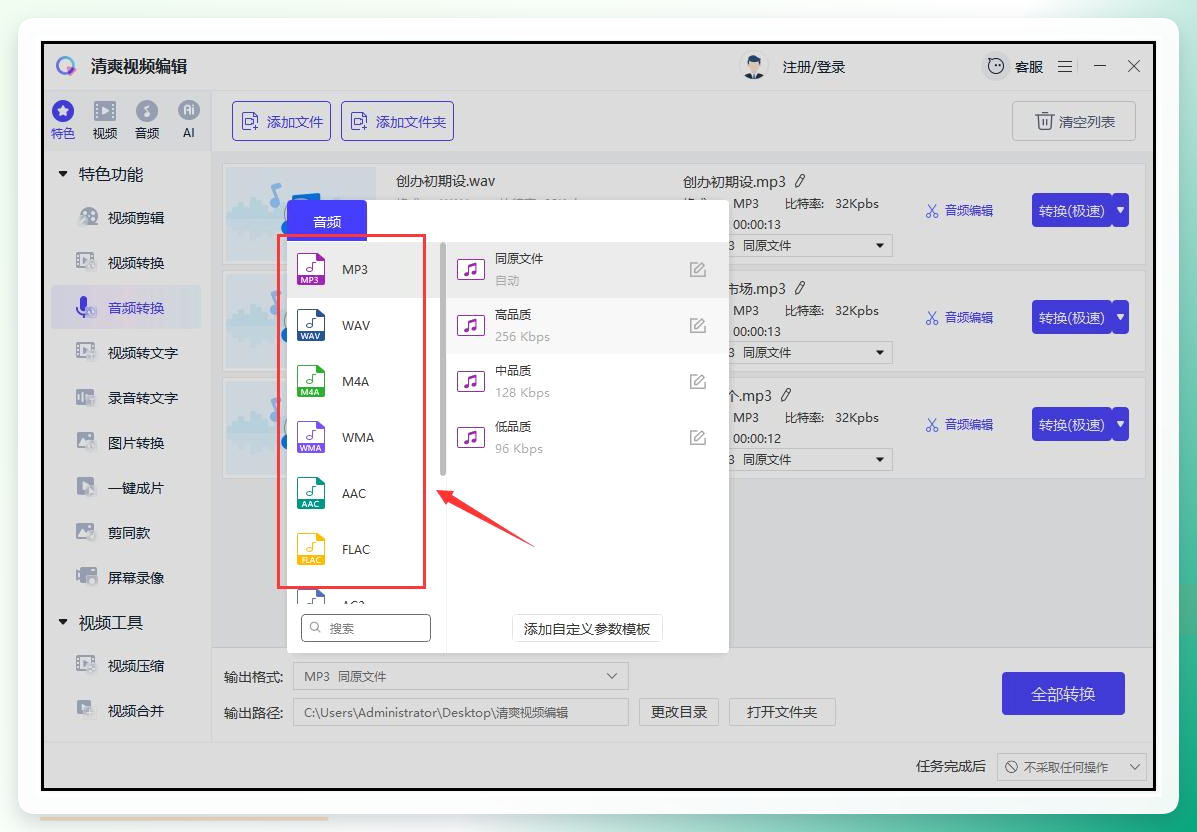
Task: Click the 添加文件 button
Action: pos(281,121)
